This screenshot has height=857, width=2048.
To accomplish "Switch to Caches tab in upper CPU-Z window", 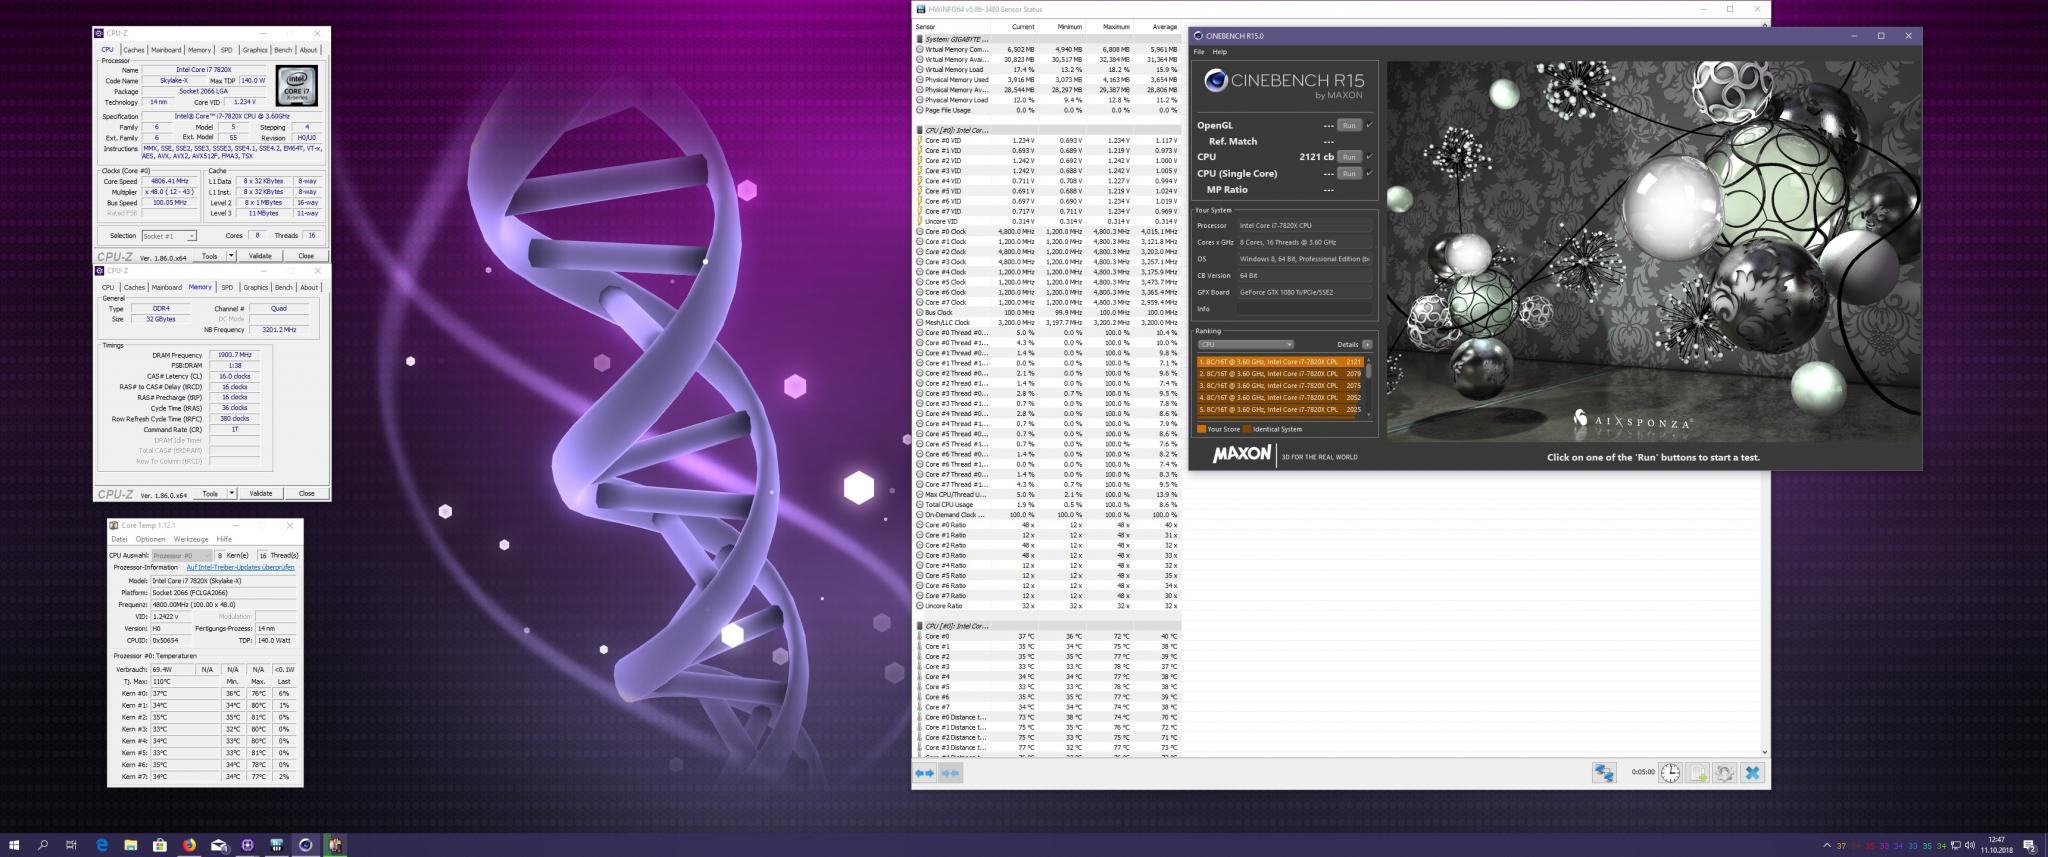I will [x=134, y=50].
